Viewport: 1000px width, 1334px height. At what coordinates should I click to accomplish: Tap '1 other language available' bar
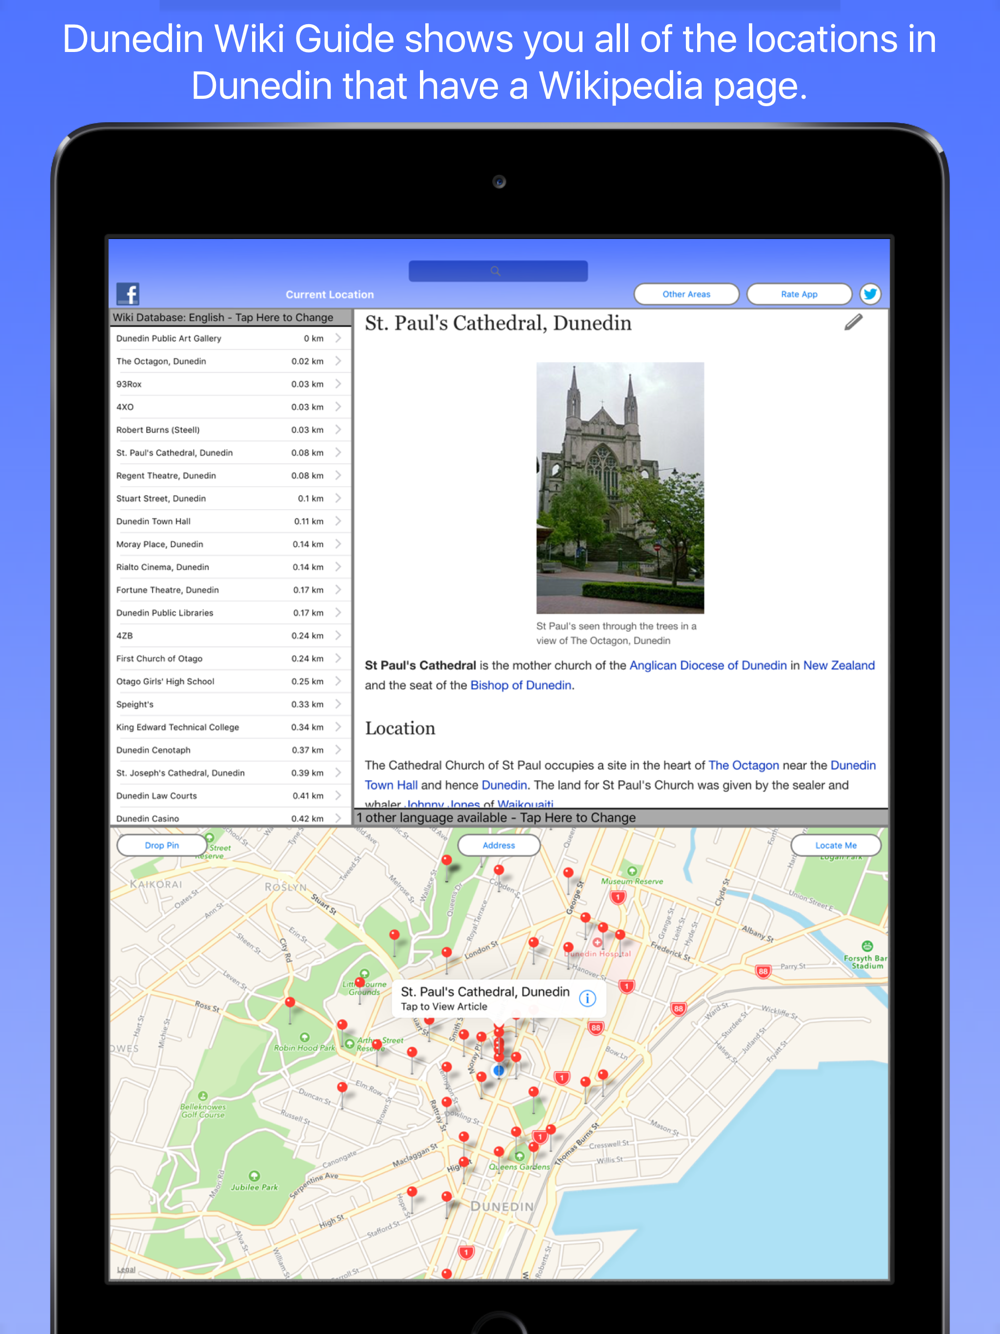pyautogui.click(x=621, y=817)
